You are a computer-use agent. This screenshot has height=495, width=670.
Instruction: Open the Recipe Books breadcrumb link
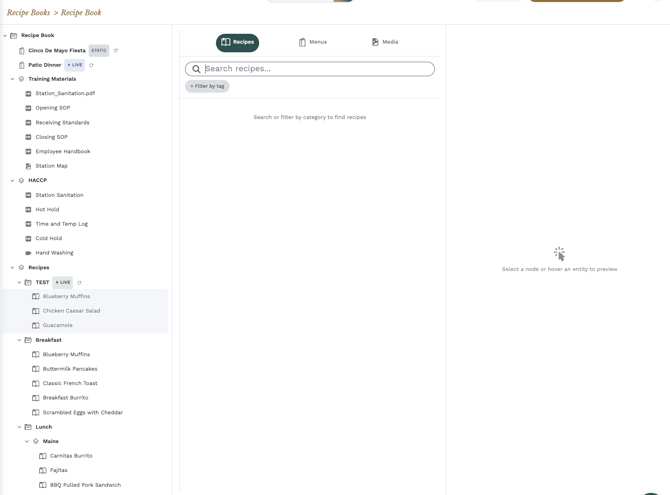(28, 12)
